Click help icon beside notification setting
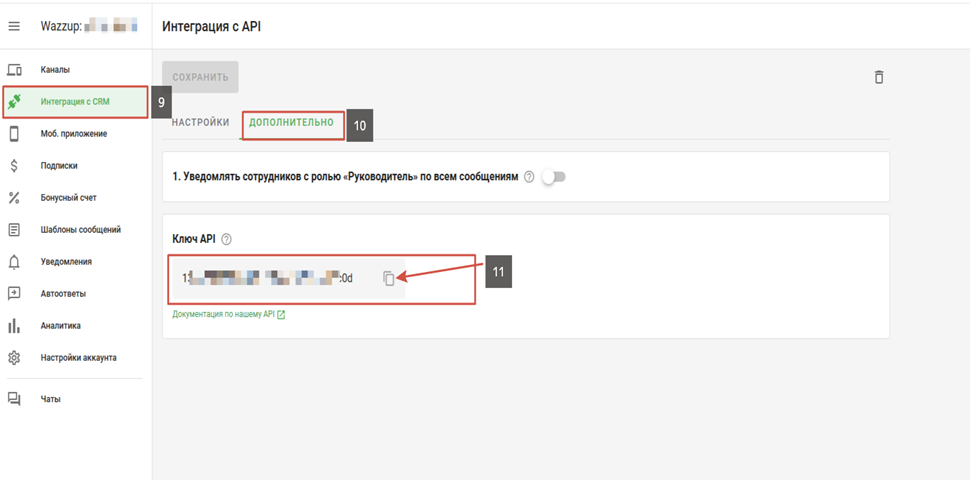Image resolution: width=970 pixels, height=480 pixels. pos(529,177)
